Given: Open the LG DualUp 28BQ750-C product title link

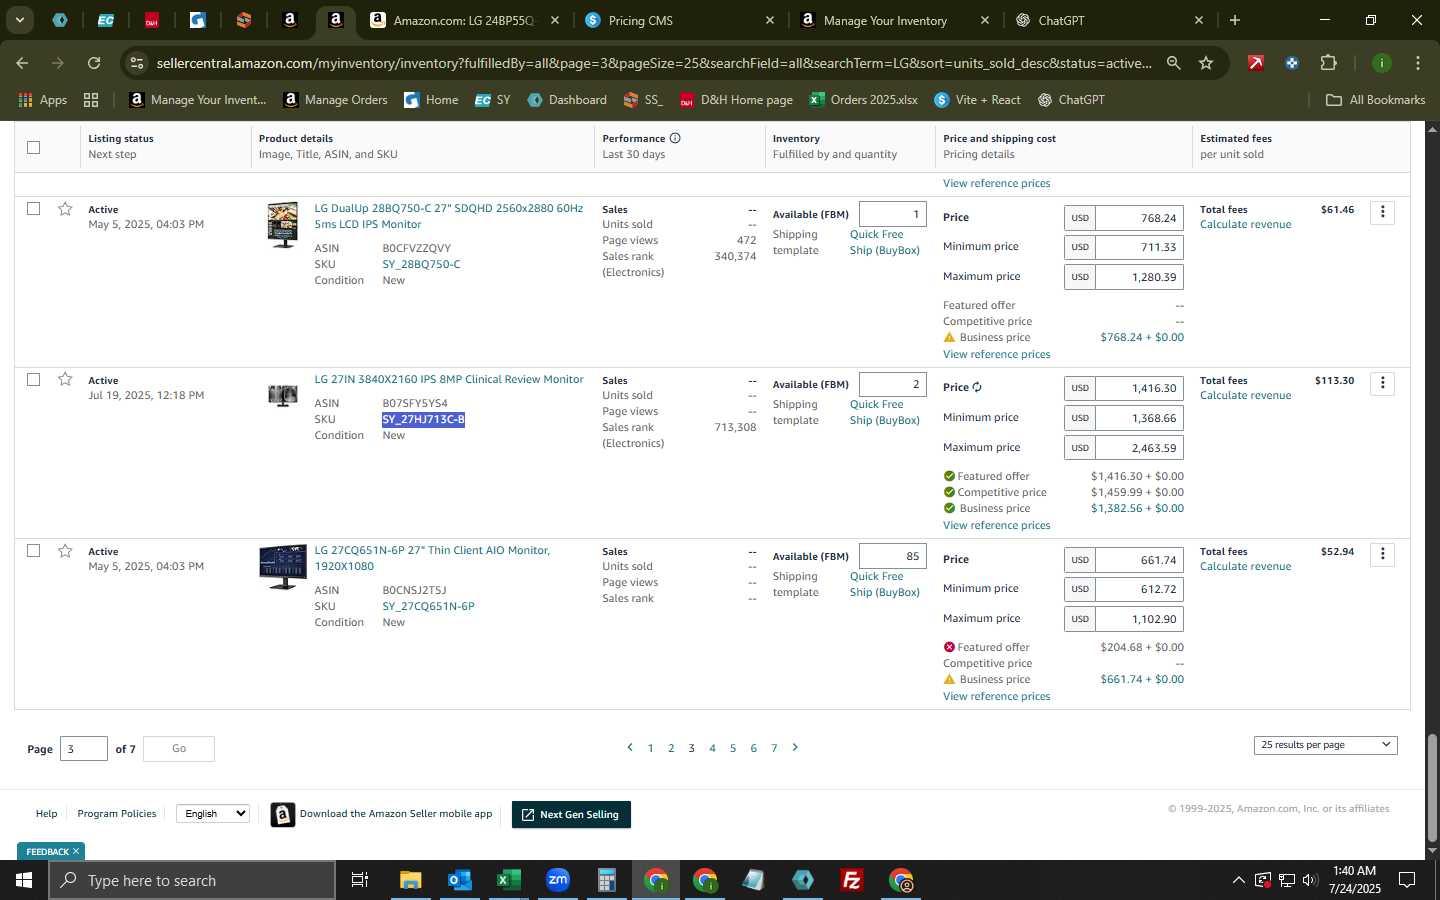Looking at the screenshot, I should [x=449, y=216].
